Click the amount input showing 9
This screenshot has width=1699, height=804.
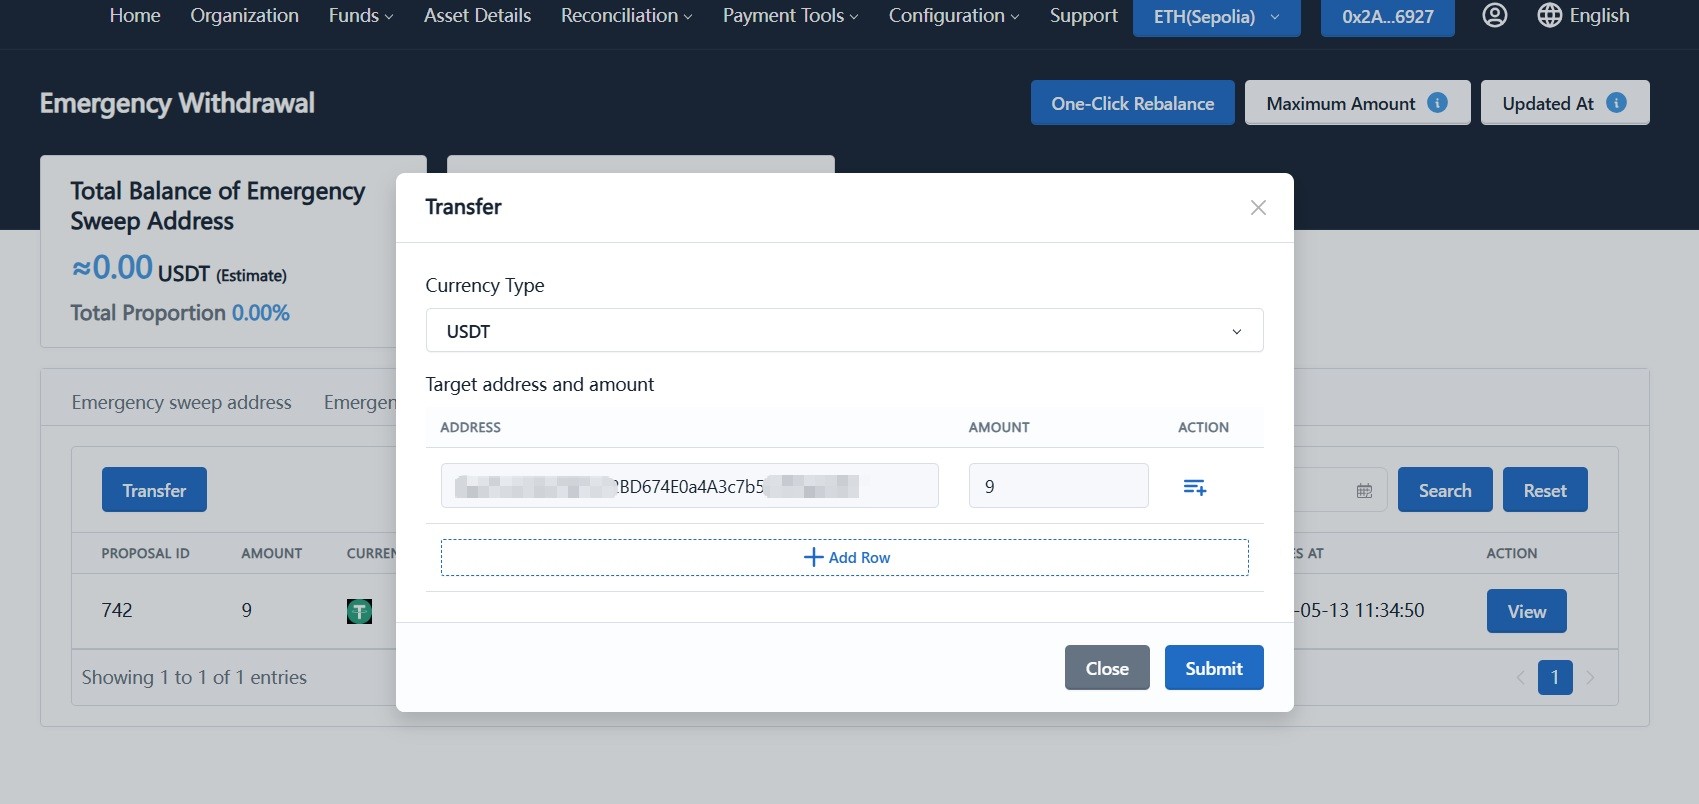(1058, 486)
